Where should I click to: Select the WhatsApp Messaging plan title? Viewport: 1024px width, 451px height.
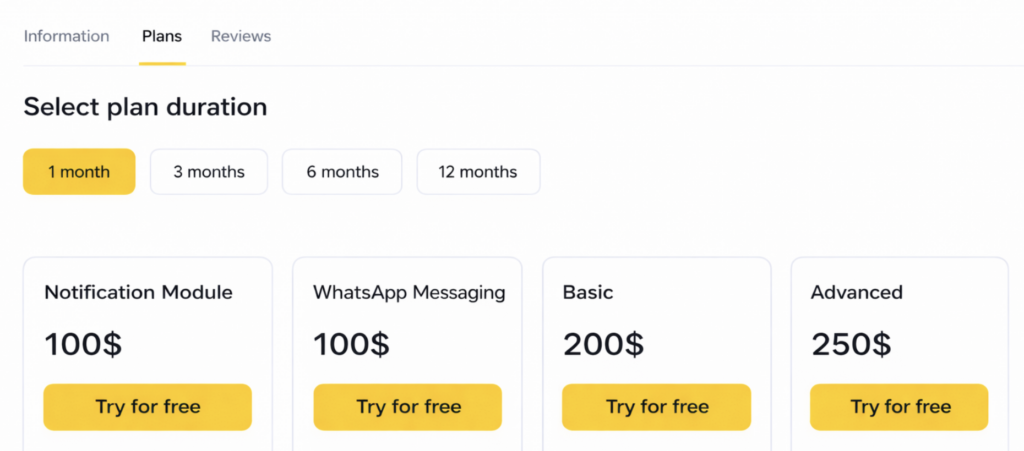pyautogui.click(x=409, y=293)
